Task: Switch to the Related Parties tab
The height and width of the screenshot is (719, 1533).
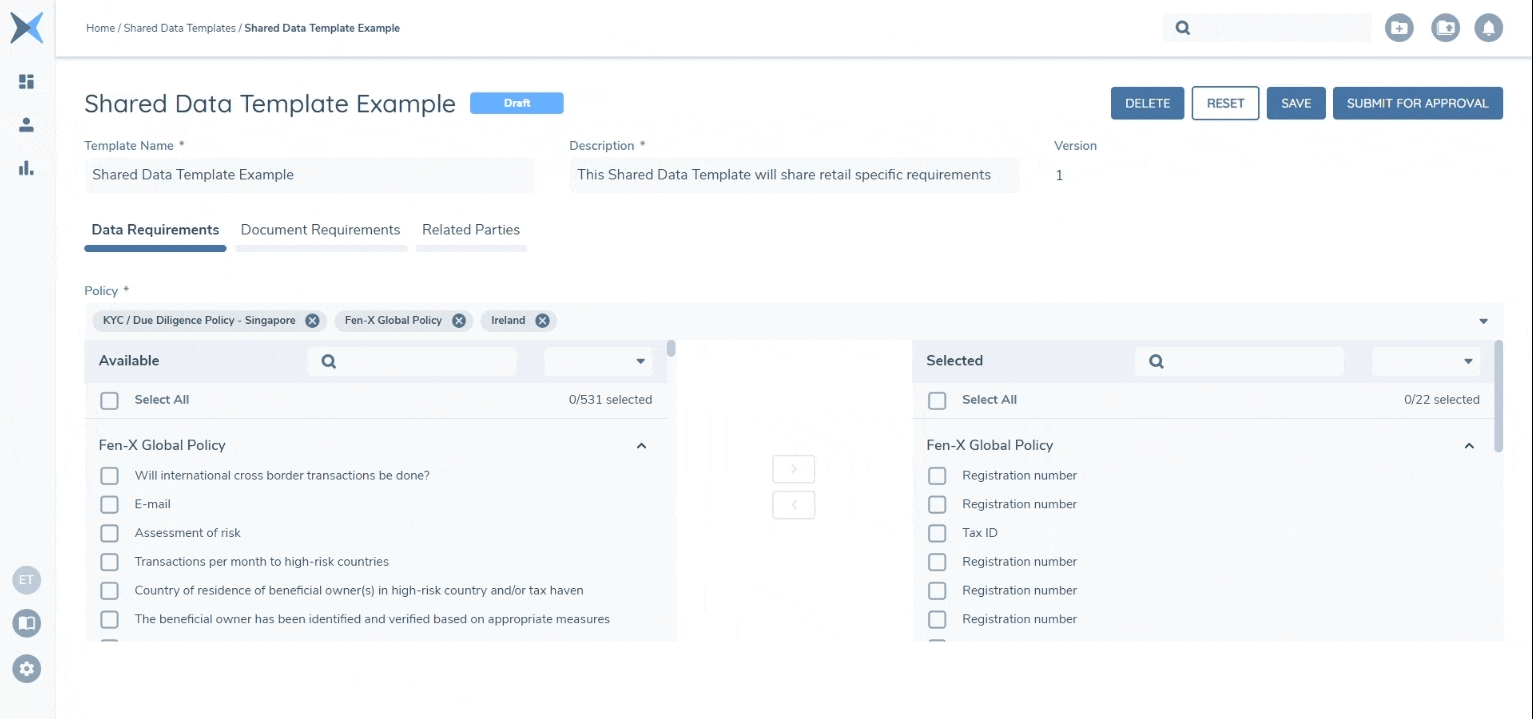Action: 470,230
